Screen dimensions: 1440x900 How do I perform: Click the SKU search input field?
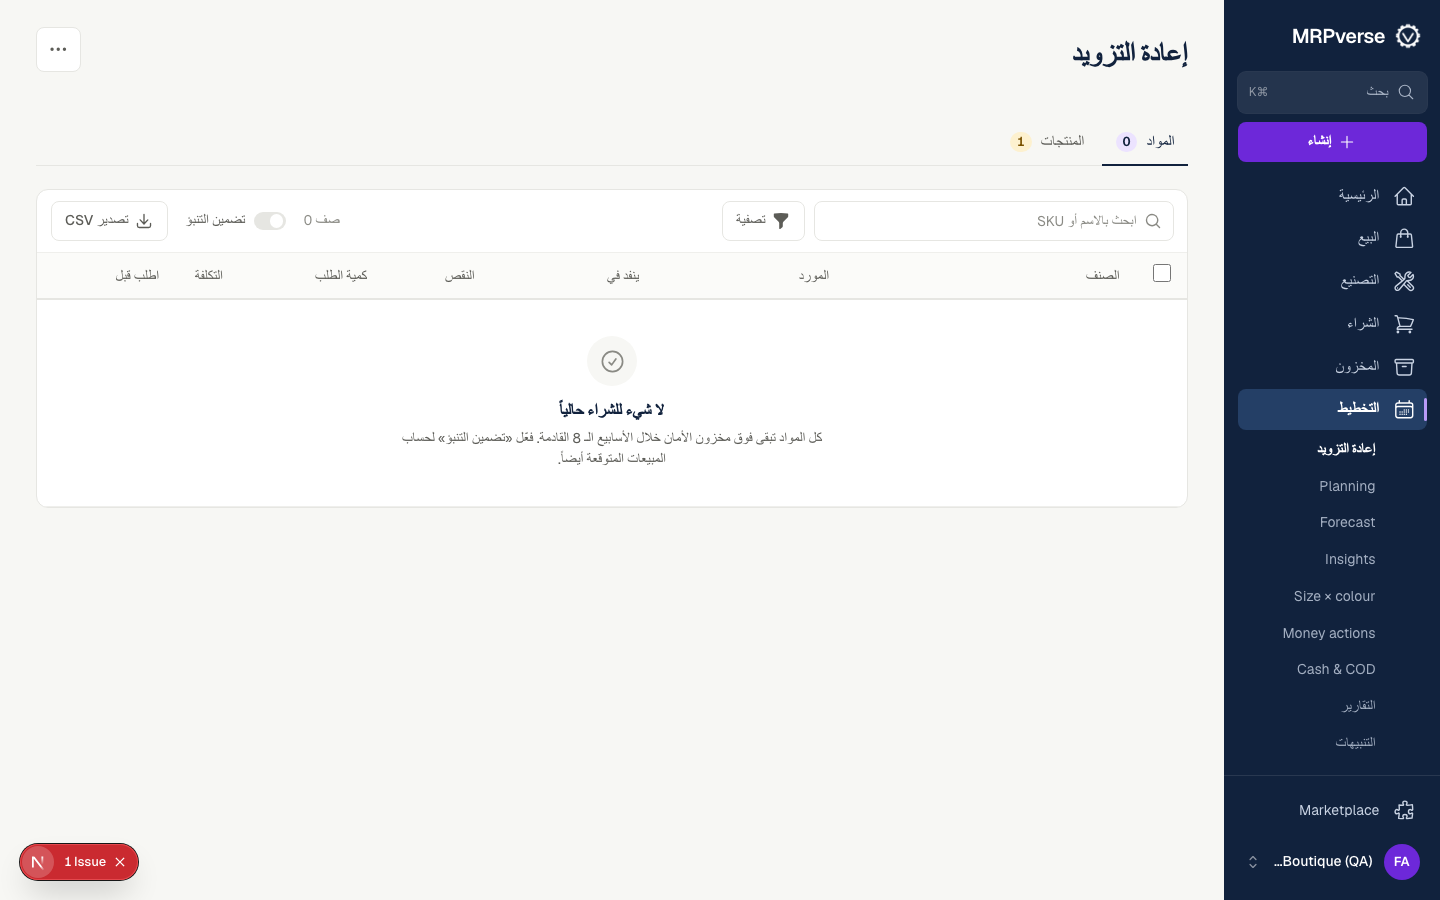[994, 221]
